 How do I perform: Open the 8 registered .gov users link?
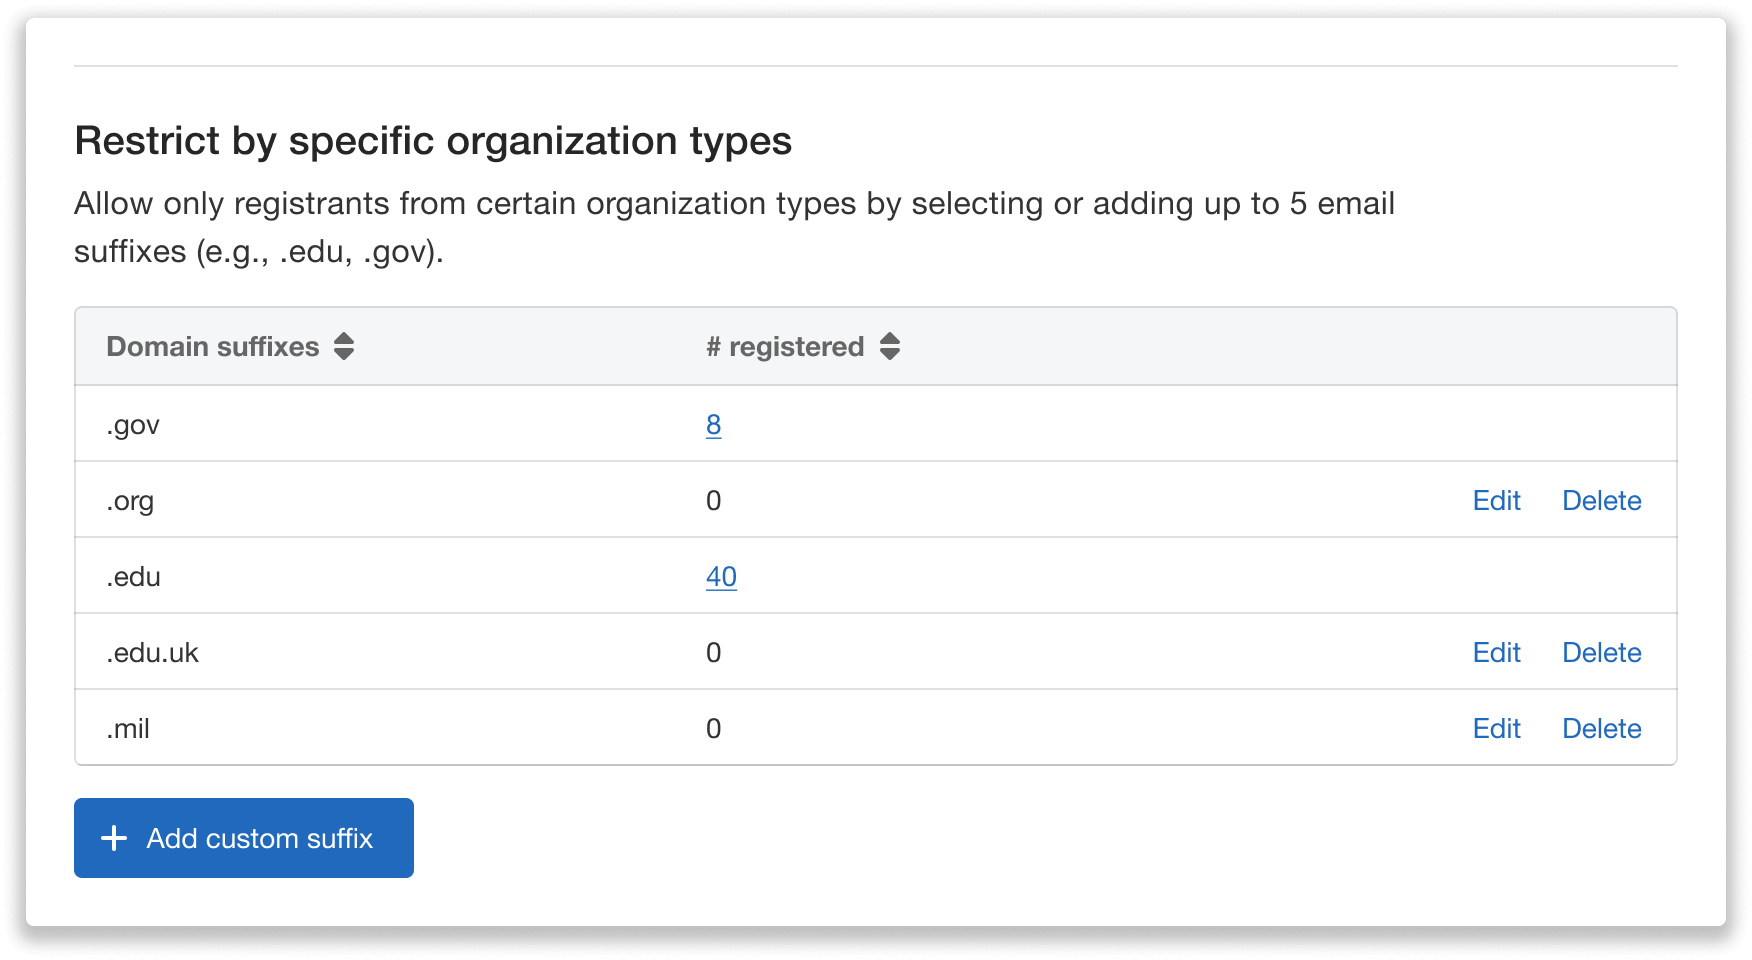pyautogui.click(x=713, y=424)
